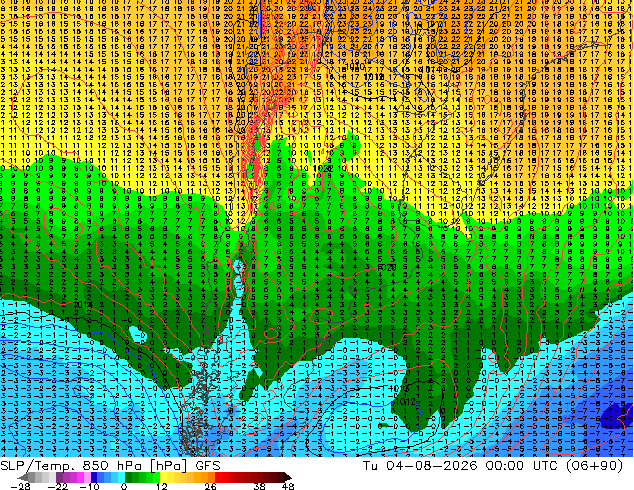Click the '12' legend scale value
This screenshot has width=634, height=490.
162,486
